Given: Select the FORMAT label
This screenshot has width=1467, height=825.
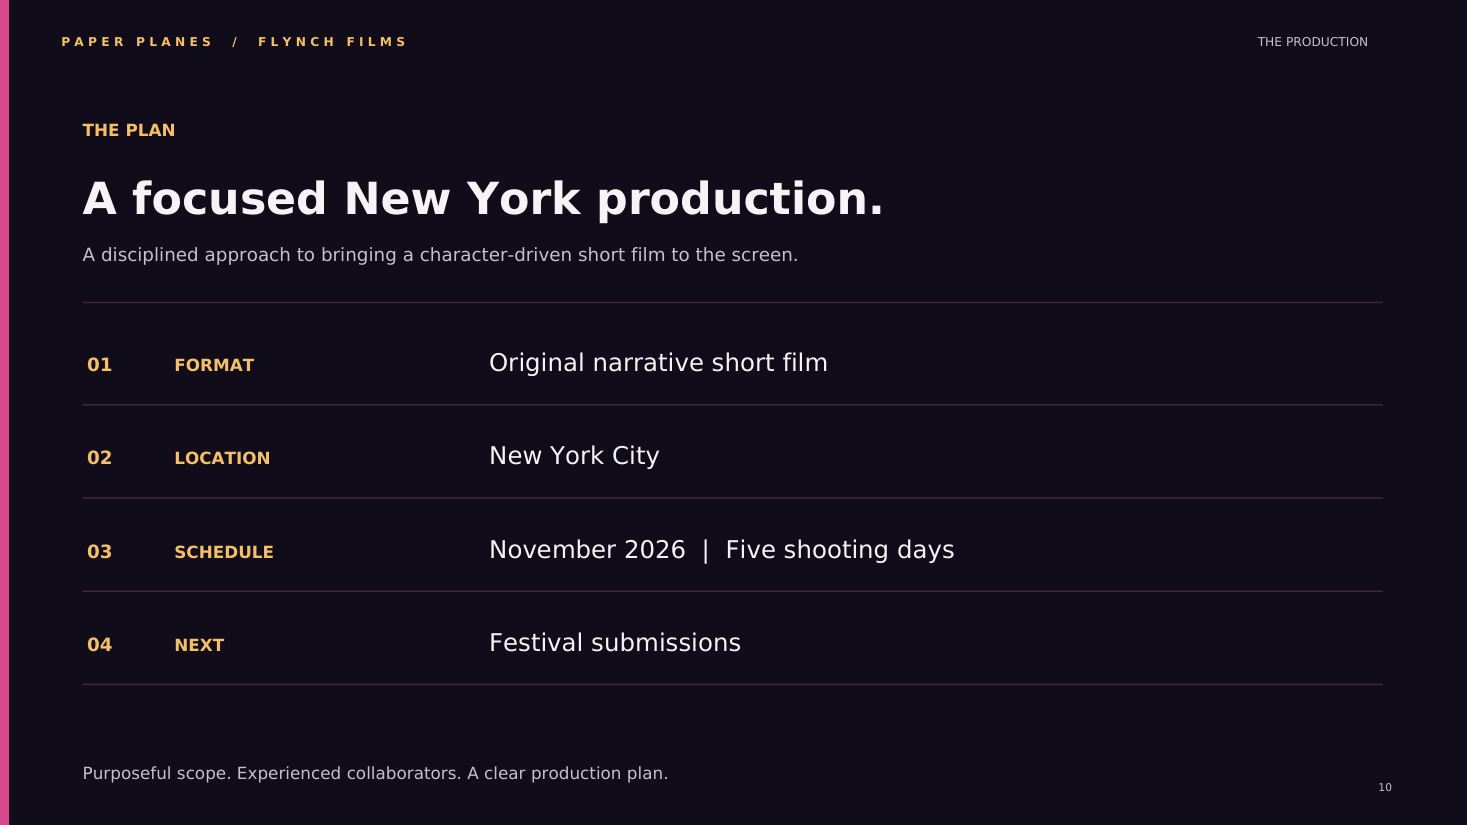Looking at the screenshot, I should point(214,365).
